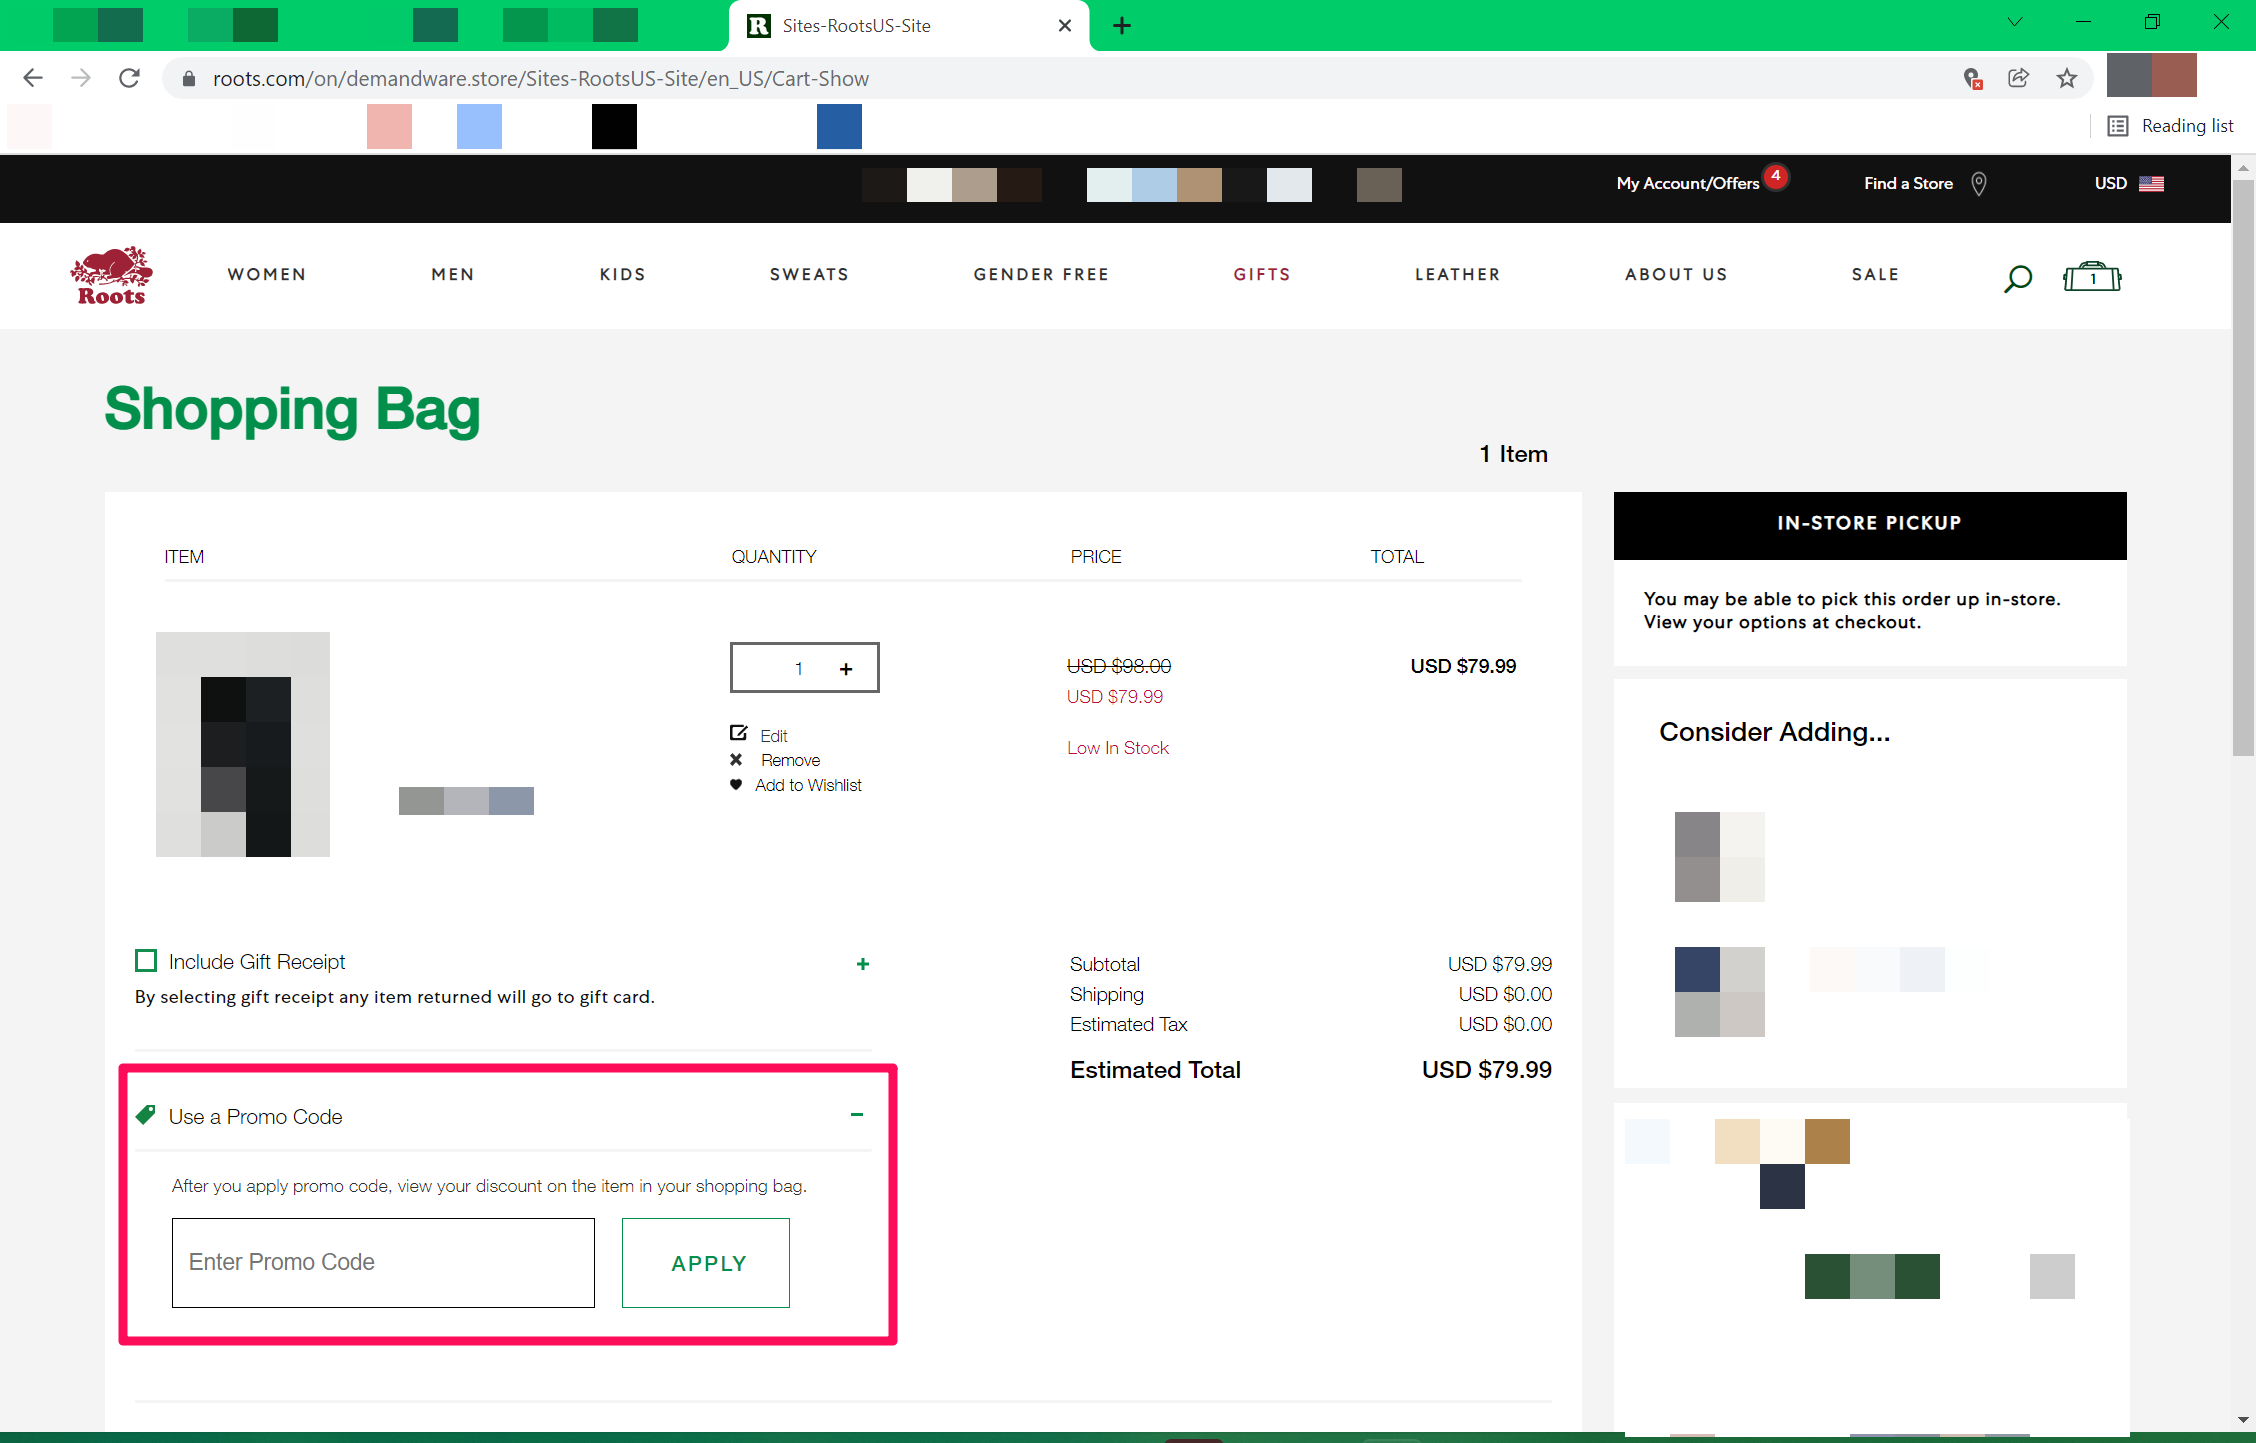Close the Sites-RootsUS-Site tab
2256x1443 pixels.
1064,26
